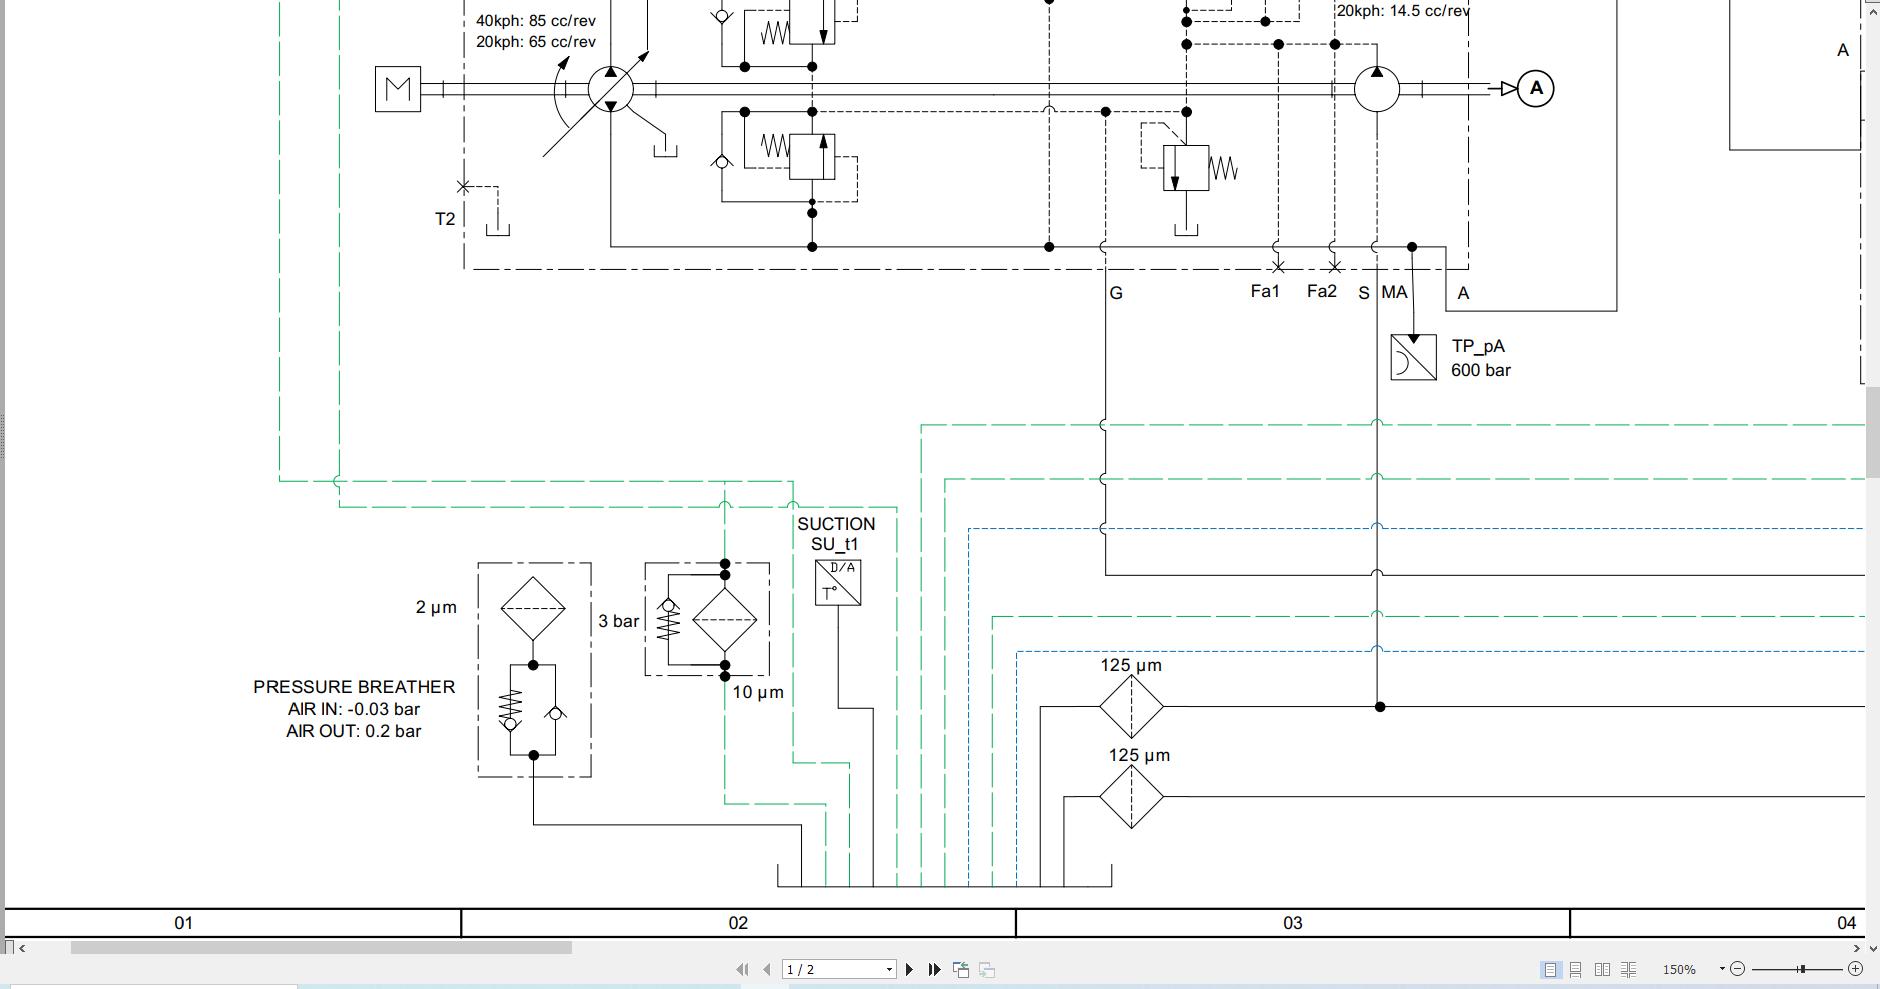Jump to the last page icon
Image resolution: width=1880 pixels, height=989 pixels.
point(933,968)
